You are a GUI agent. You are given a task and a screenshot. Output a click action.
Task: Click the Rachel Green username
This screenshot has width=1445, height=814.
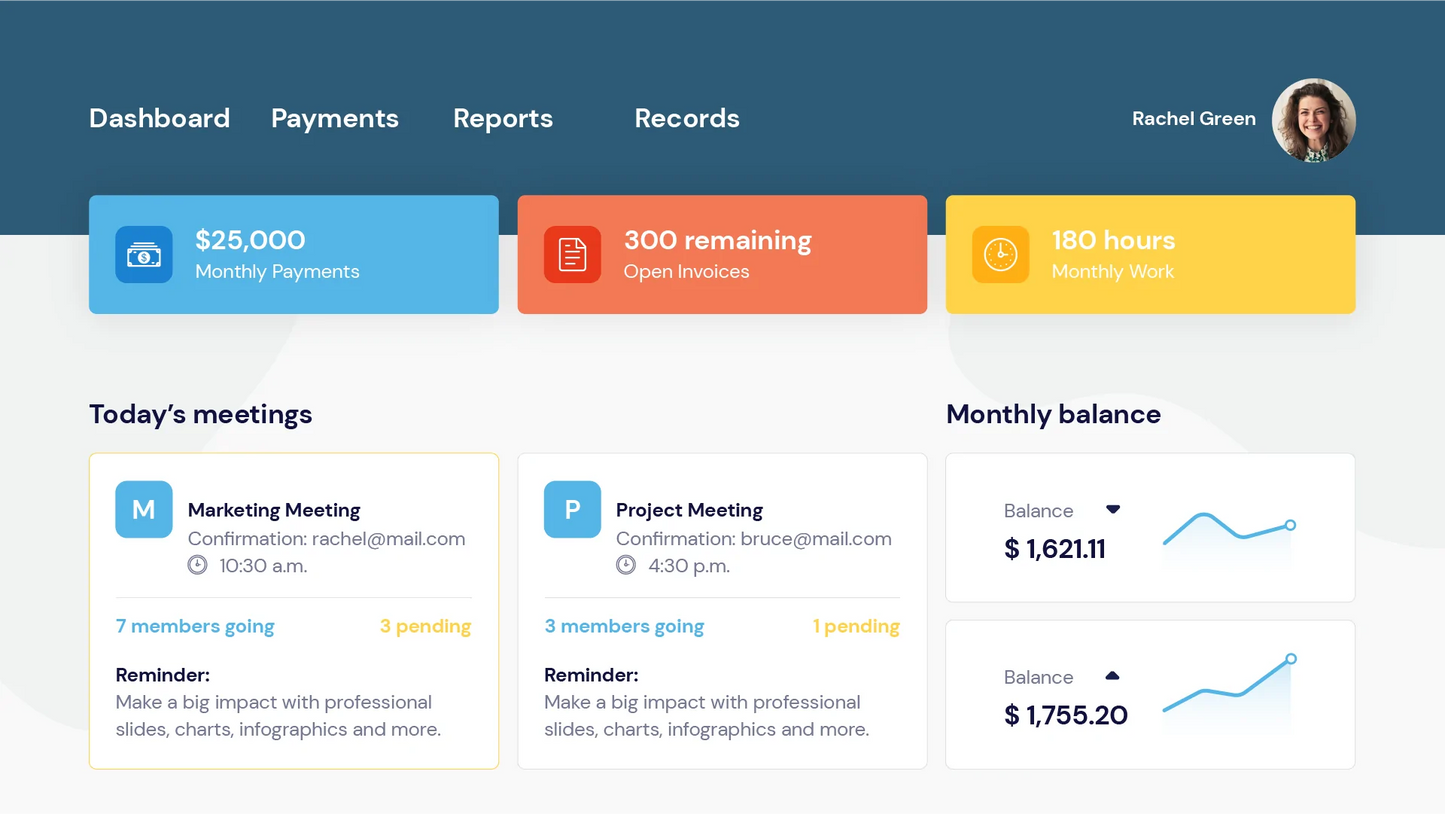tap(1193, 119)
